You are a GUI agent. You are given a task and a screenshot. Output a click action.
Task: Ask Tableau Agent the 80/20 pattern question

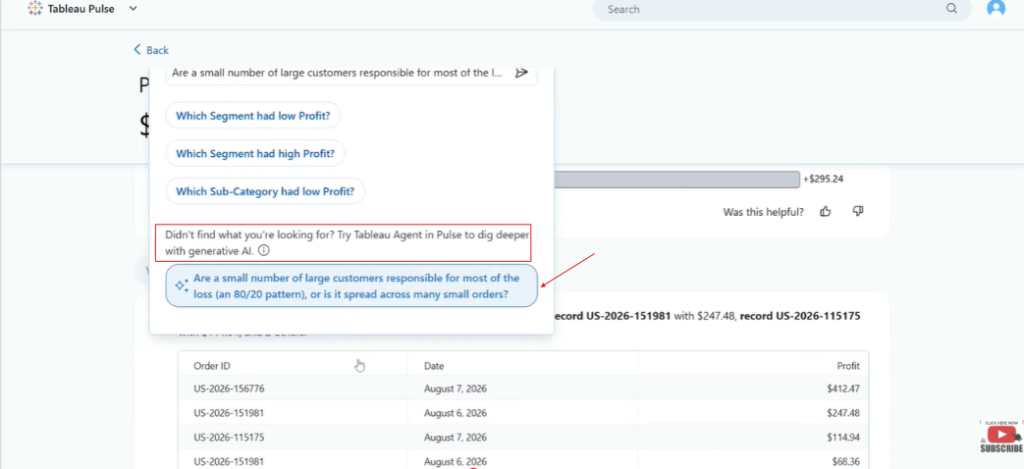pos(351,285)
